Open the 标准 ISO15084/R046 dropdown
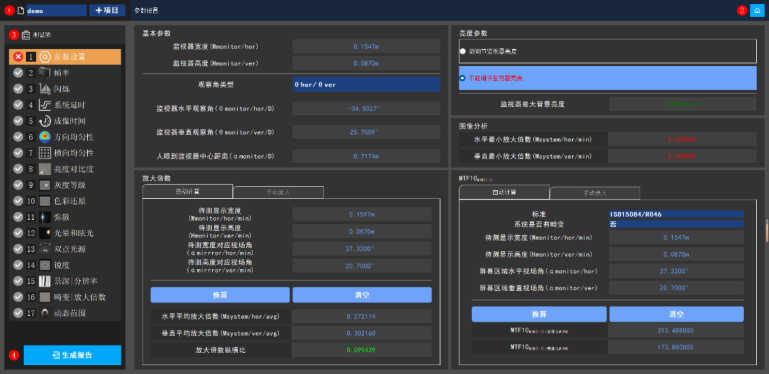The height and width of the screenshot is (374, 769). pyautogui.click(x=676, y=214)
